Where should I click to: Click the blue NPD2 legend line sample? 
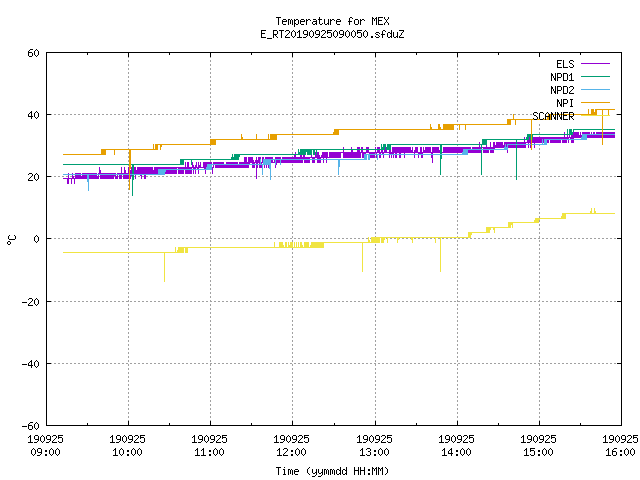pyautogui.click(x=595, y=90)
